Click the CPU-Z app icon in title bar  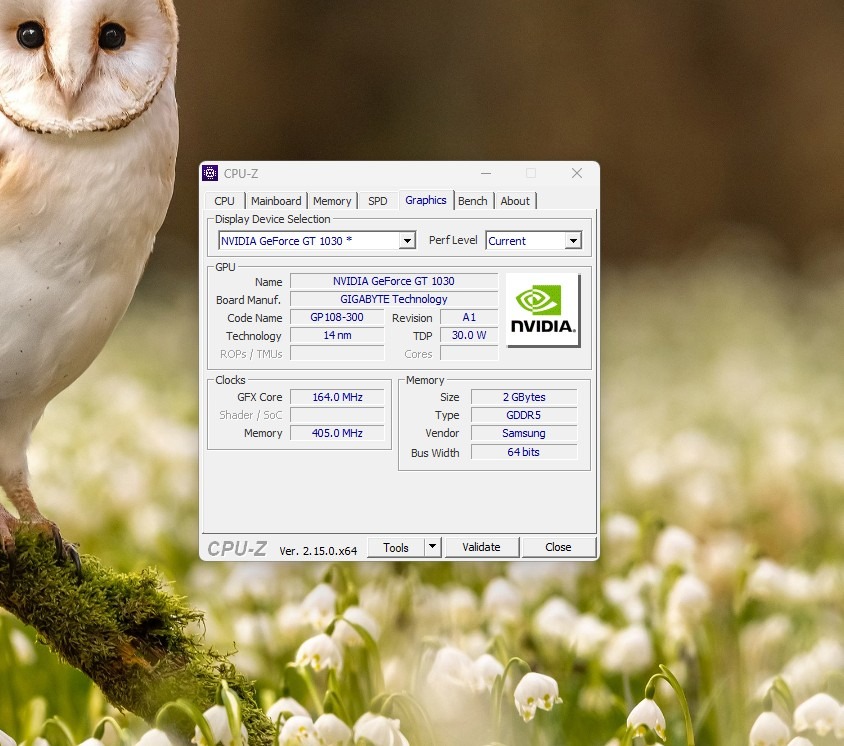coord(210,173)
